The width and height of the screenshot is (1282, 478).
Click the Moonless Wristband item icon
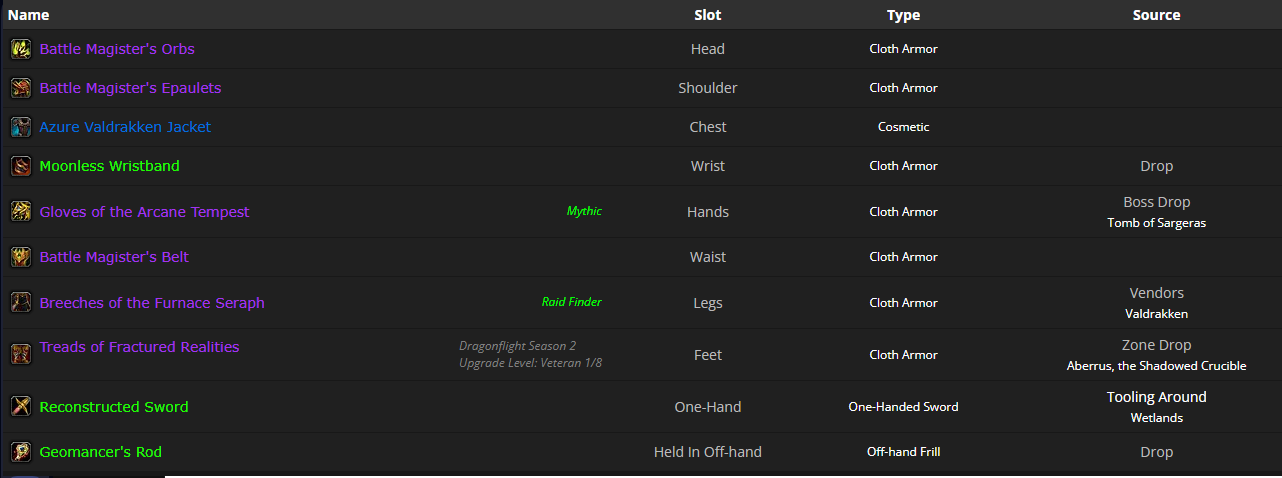(20, 166)
